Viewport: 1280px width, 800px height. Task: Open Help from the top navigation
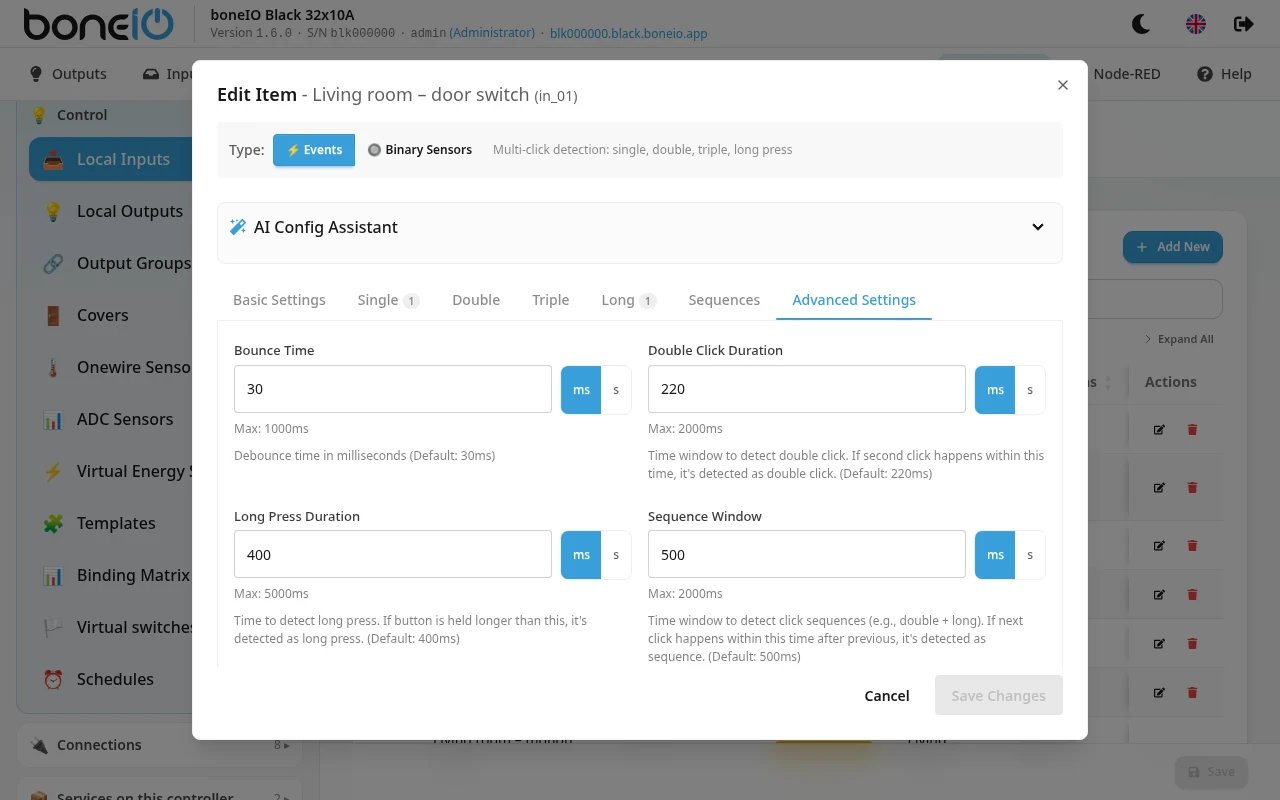point(1224,74)
